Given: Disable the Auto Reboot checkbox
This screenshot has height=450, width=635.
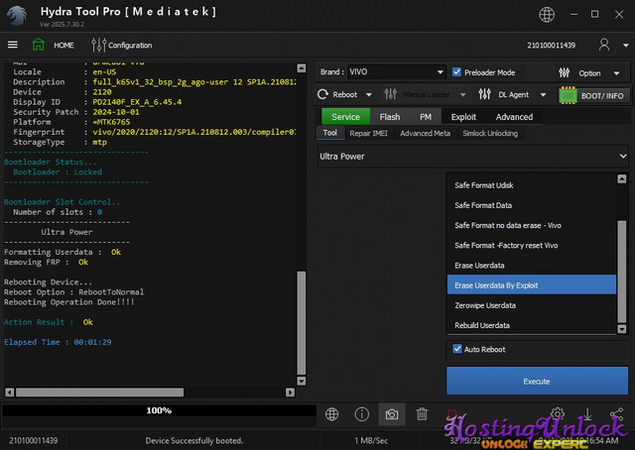Looking at the screenshot, I should (458, 349).
